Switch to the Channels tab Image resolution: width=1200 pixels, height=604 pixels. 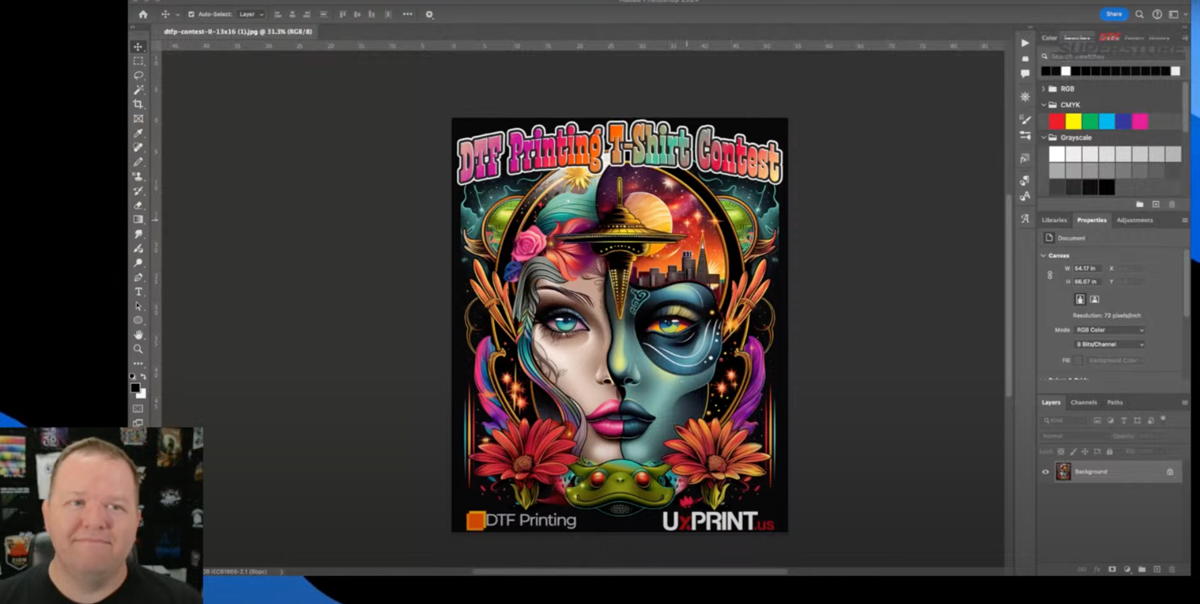coord(1084,402)
